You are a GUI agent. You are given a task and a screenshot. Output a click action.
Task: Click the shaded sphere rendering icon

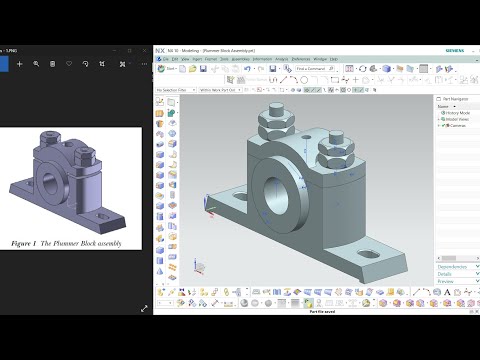[244, 303]
